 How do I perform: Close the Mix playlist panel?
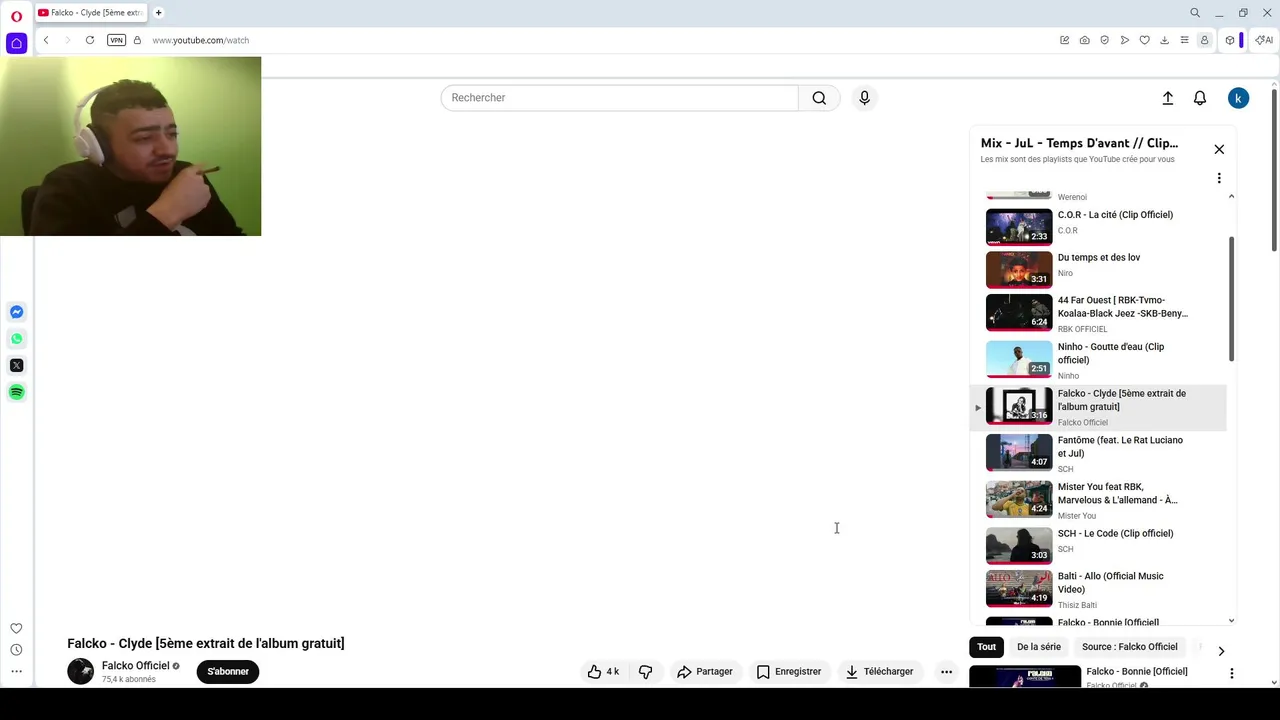1219,149
